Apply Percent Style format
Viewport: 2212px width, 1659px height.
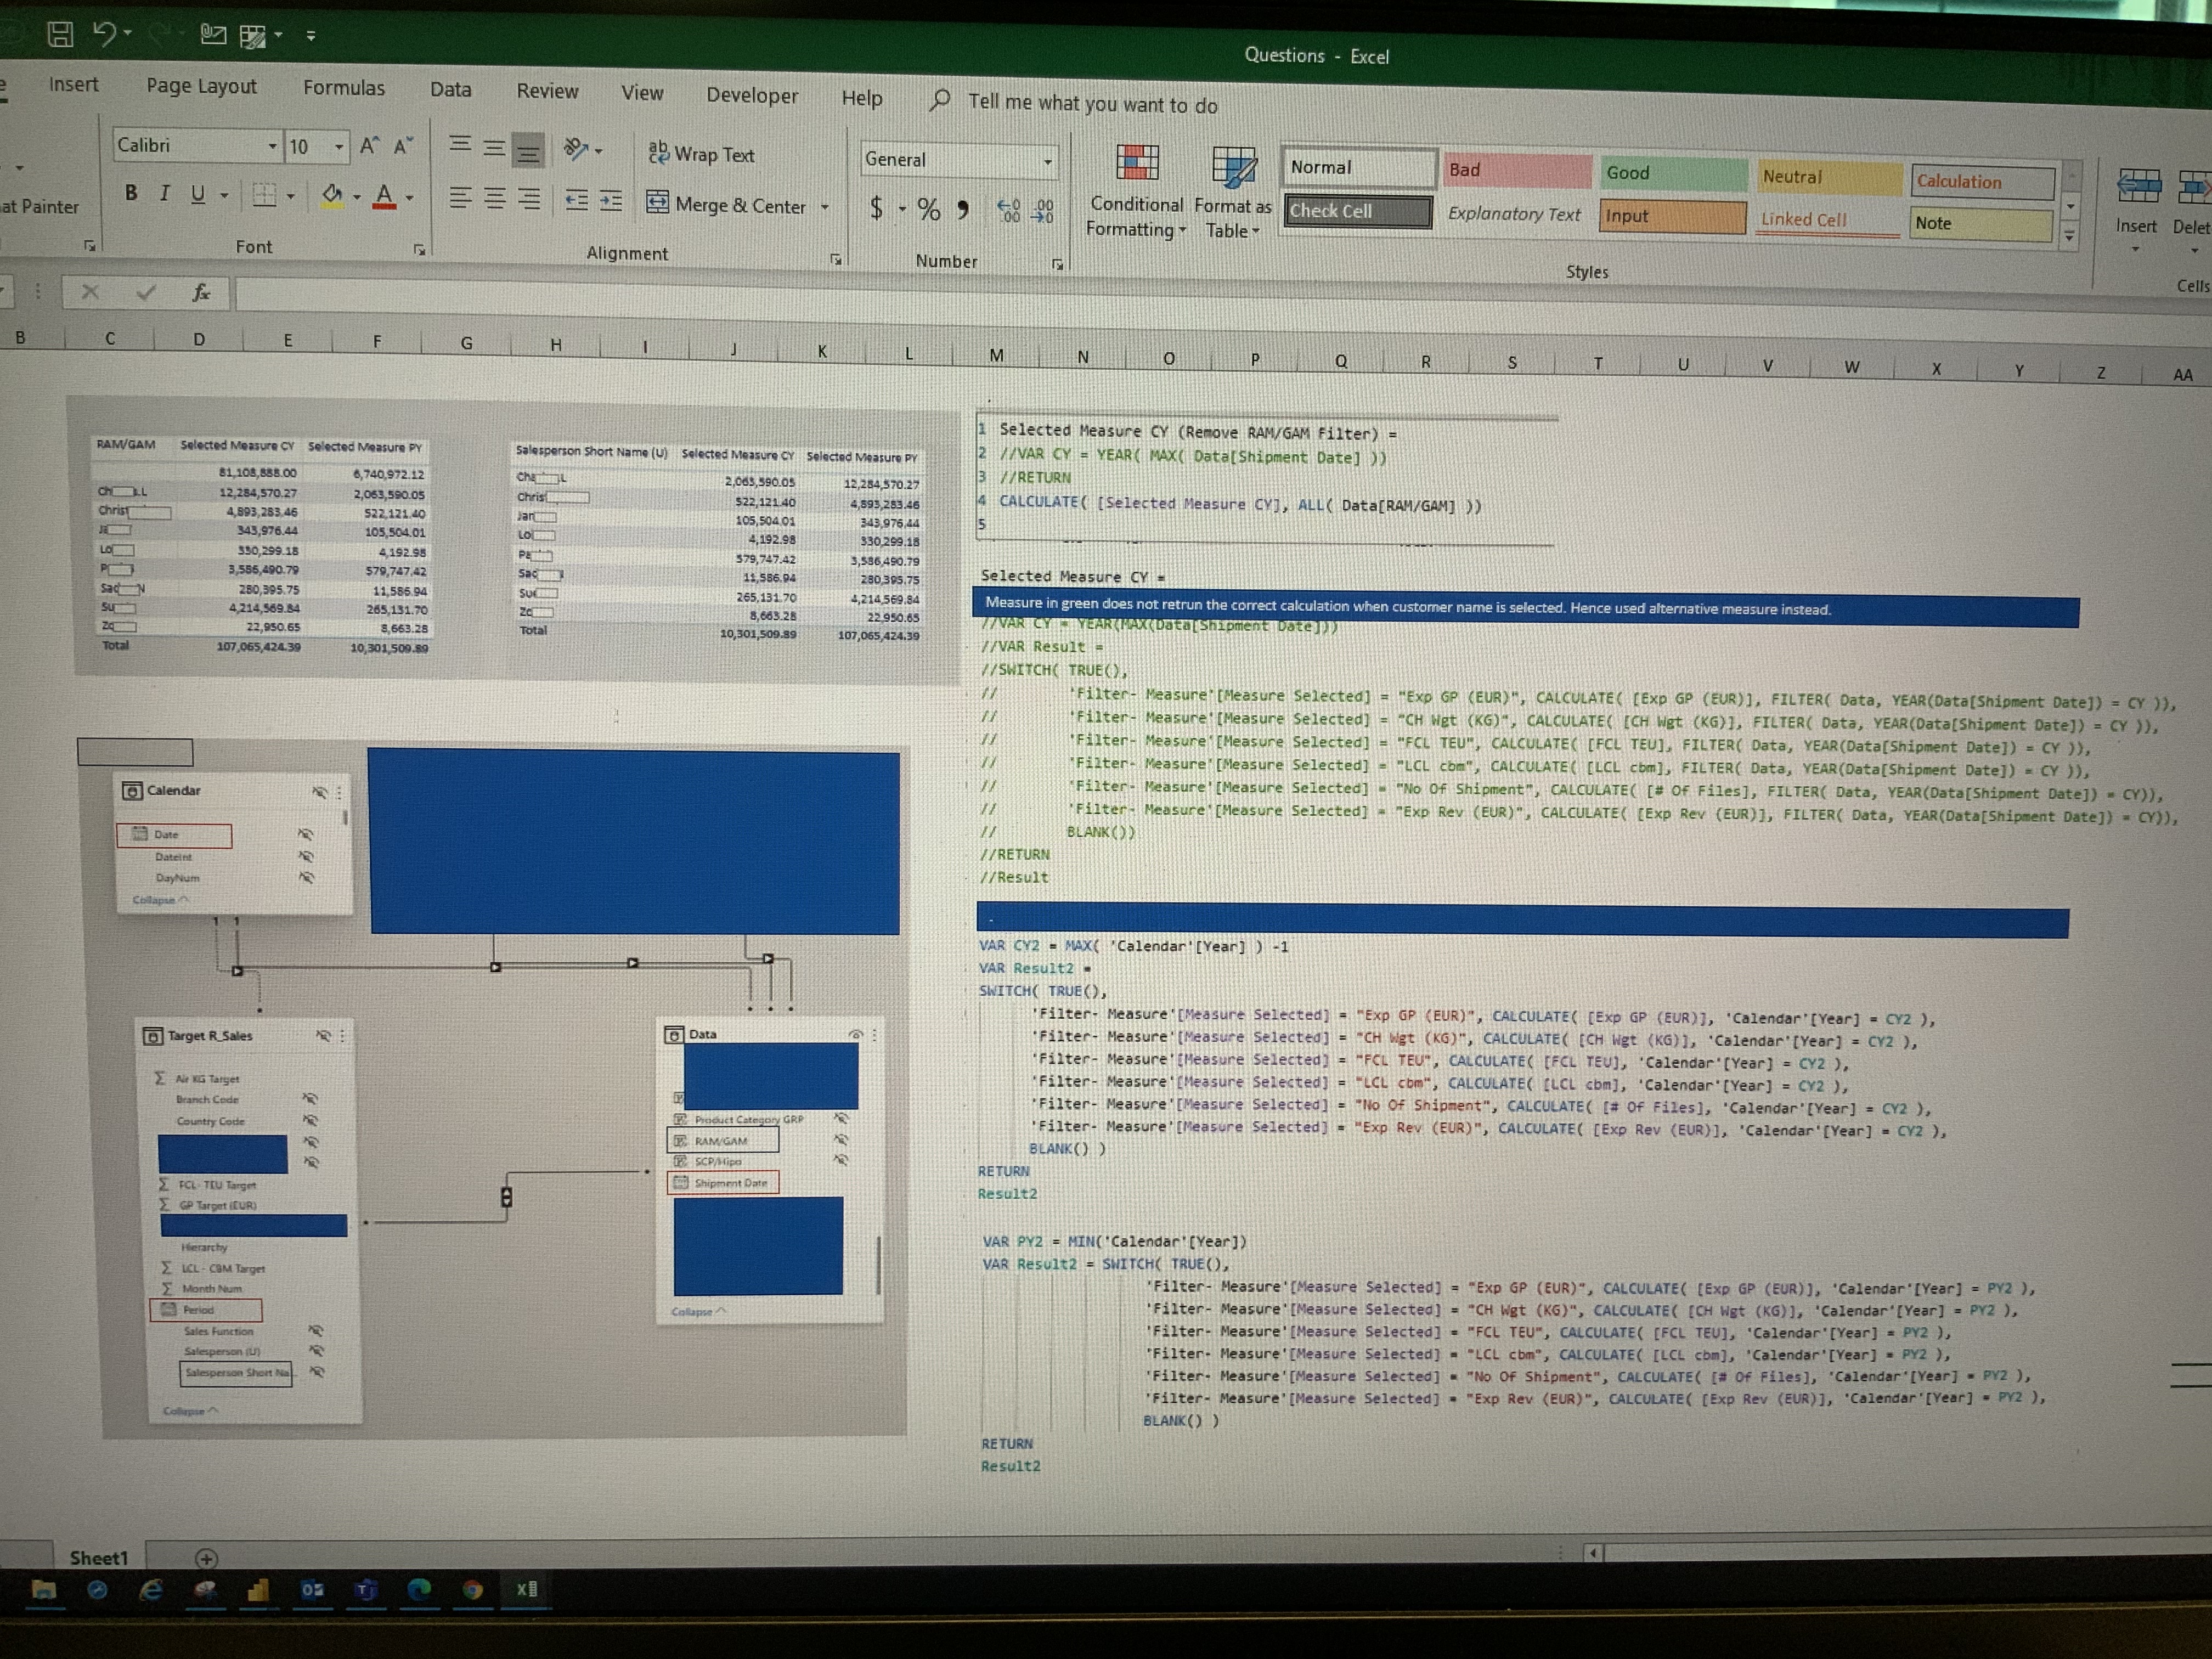point(928,209)
